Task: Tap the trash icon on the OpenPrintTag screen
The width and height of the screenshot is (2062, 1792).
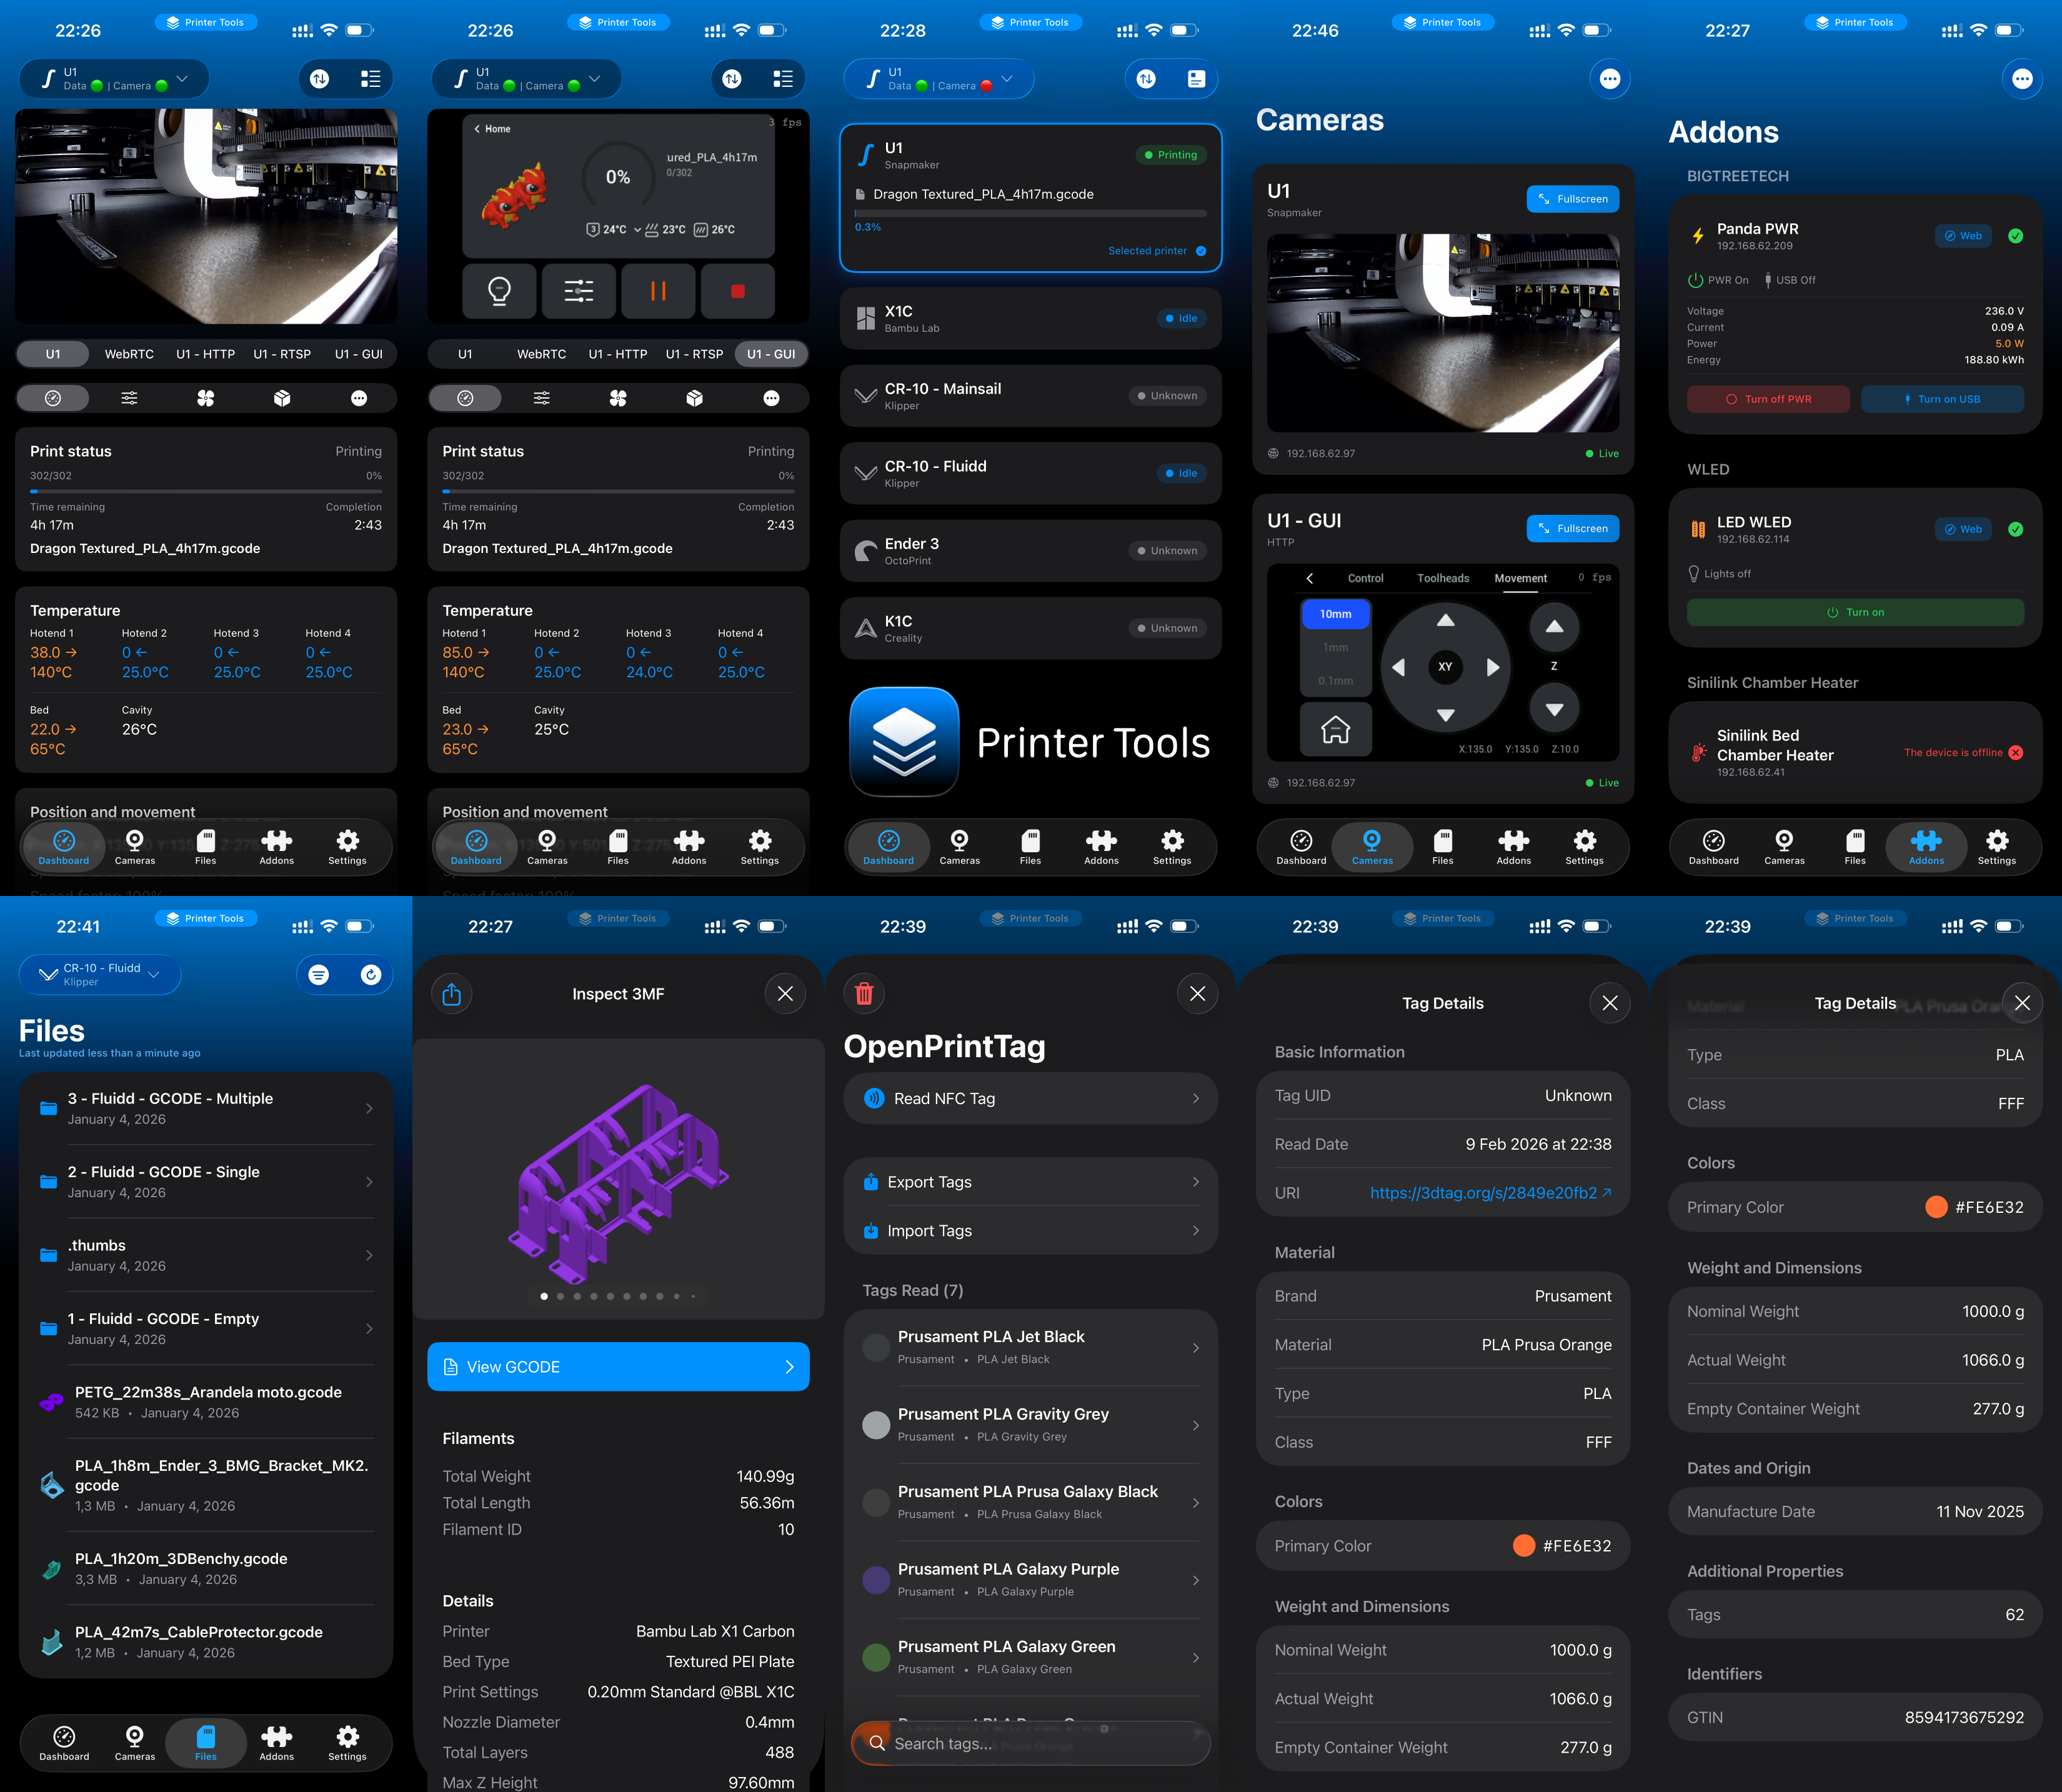Action: tap(864, 993)
